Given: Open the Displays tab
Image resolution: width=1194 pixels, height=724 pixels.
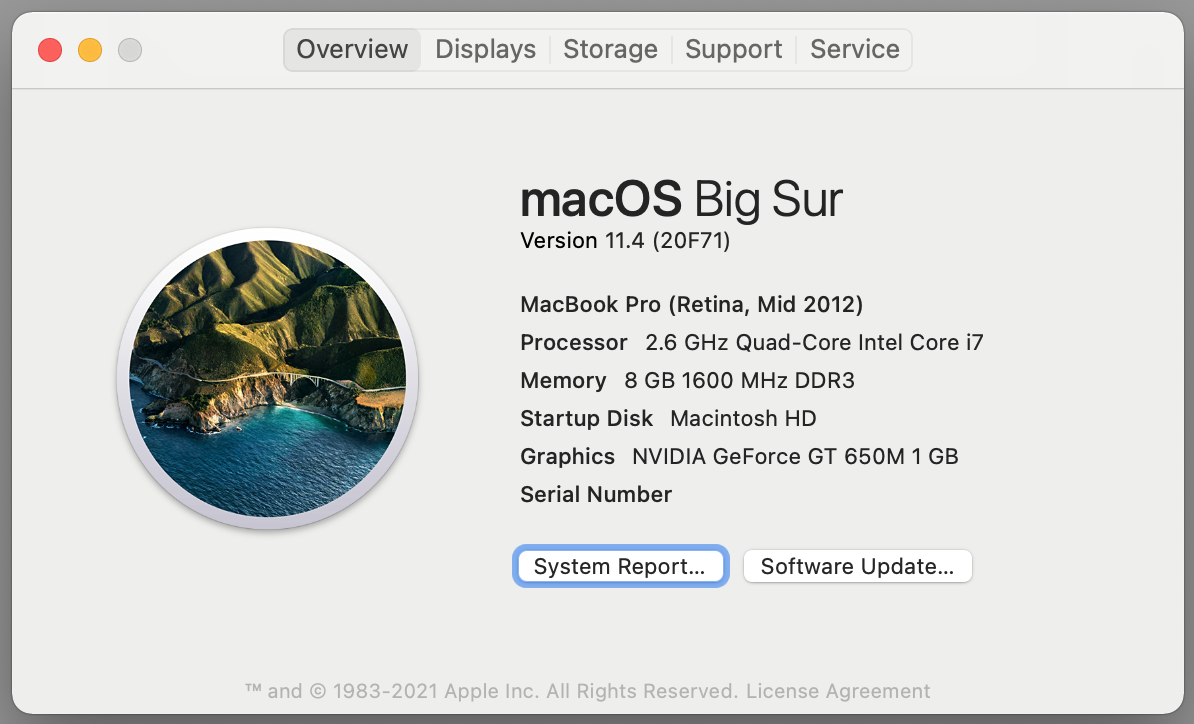Looking at the screenshot, I should pyautogui.click(x=485, y=49).
